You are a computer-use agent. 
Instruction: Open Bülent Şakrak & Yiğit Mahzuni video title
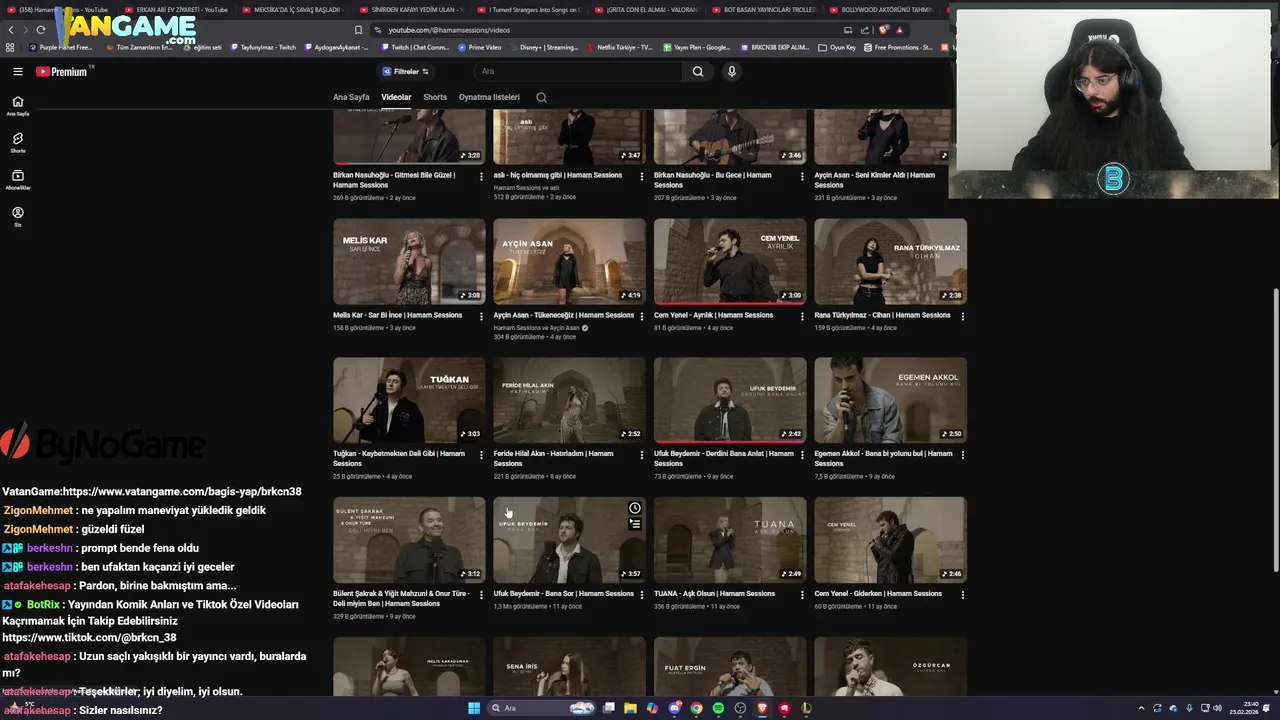coord(401,598)
